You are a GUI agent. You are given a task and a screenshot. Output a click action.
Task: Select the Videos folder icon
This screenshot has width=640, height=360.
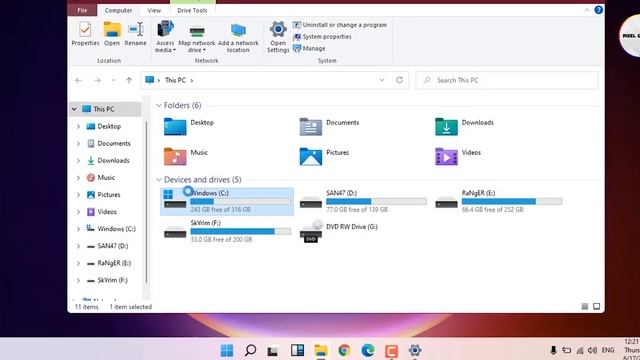point(446,156)
